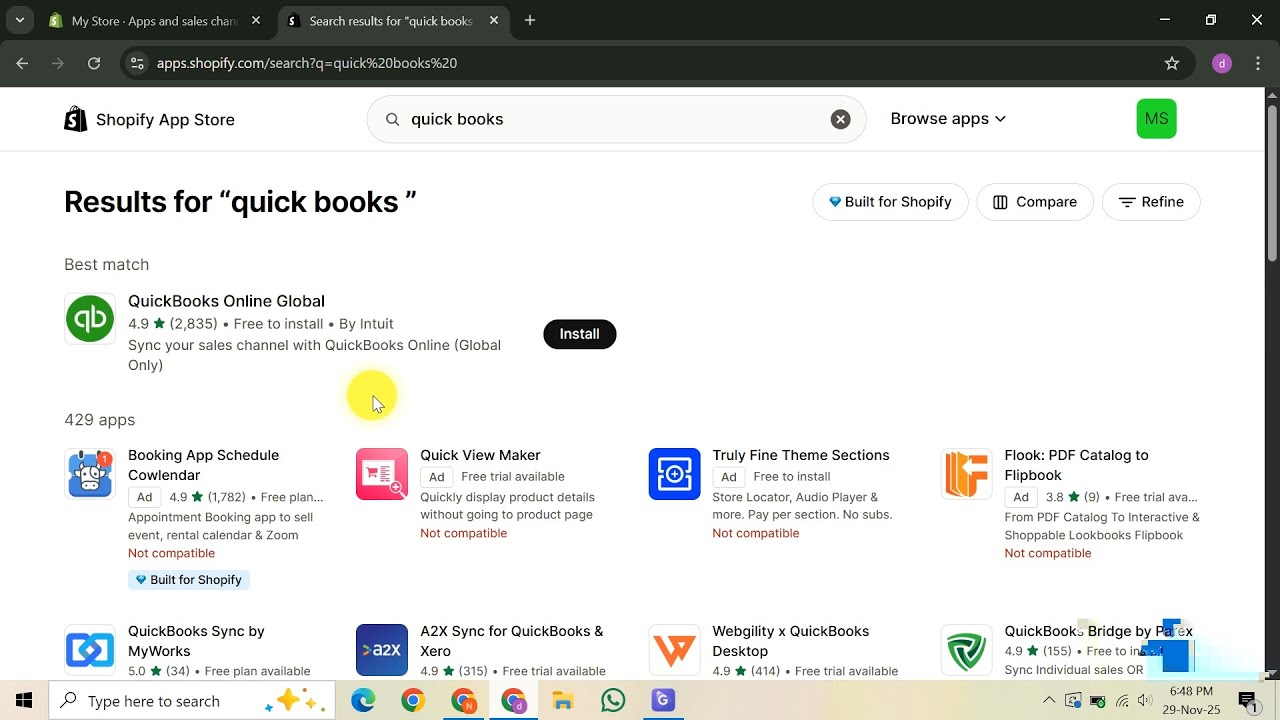Open the Chrome profile avatar

tap(1221, 63)
